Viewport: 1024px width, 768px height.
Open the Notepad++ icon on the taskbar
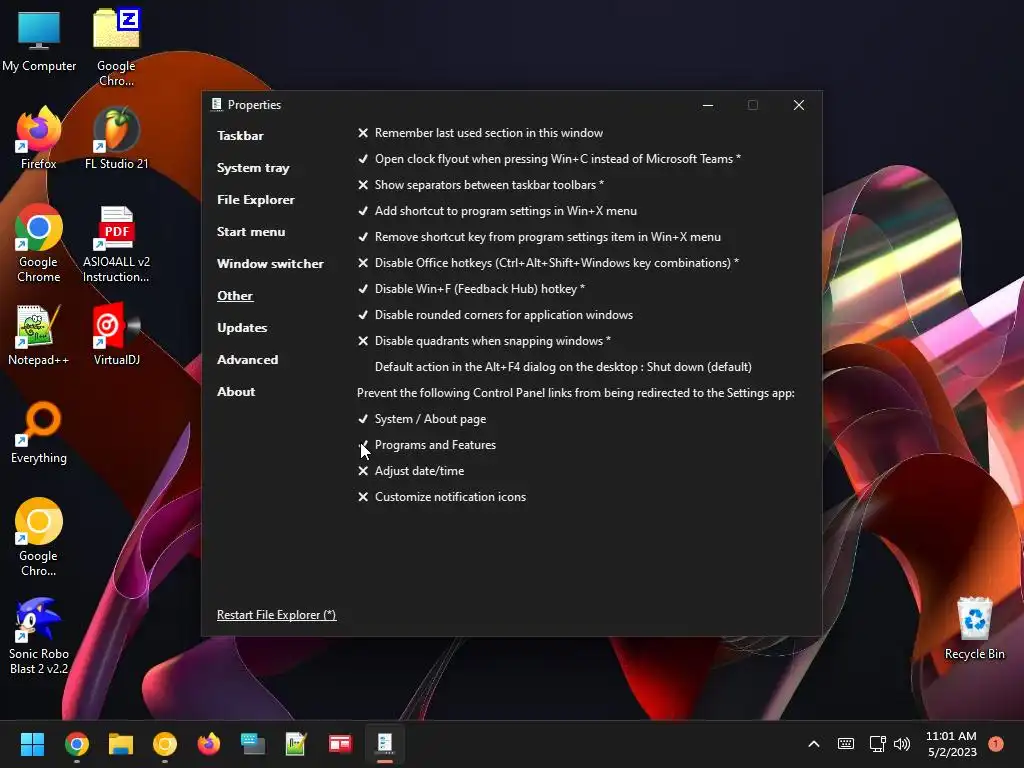(296, 744)
